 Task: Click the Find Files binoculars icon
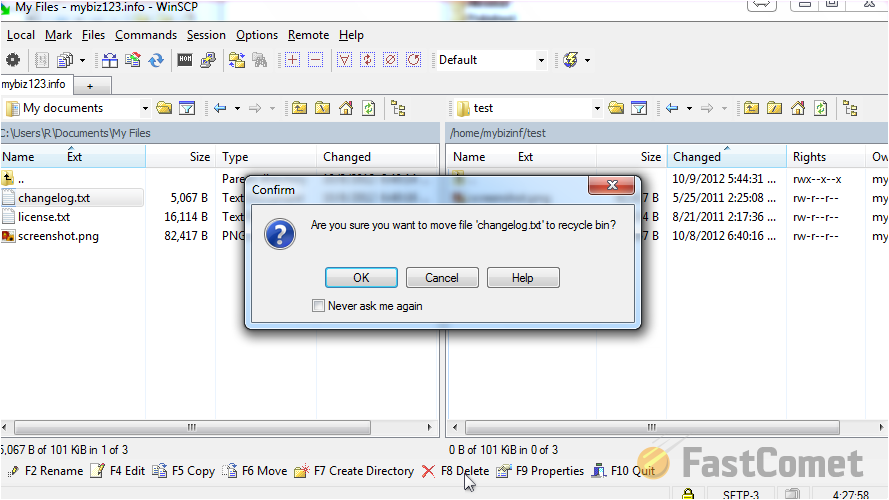[x=260, y=60]
